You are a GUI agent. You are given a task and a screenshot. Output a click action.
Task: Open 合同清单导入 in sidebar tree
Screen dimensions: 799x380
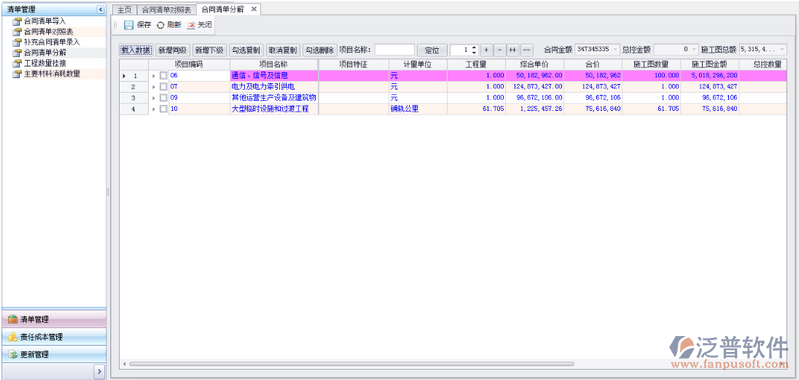[x=45, y=21]
